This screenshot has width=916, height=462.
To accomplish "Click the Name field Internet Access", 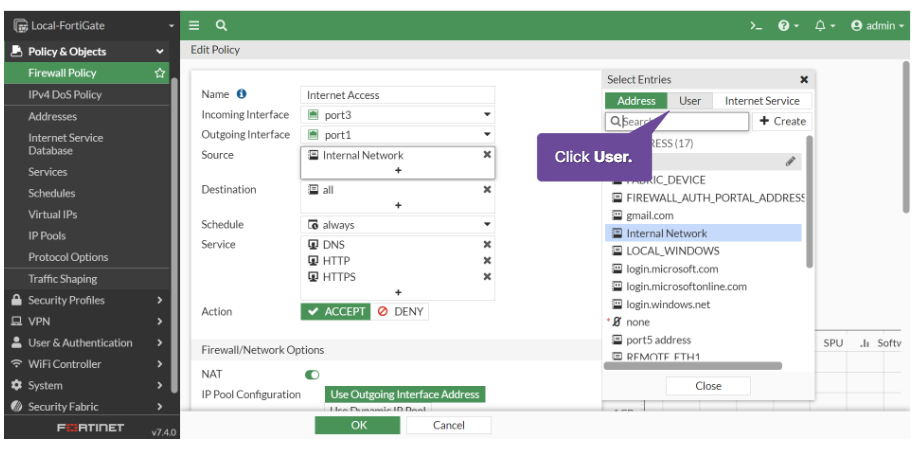I will click(398, 95).
